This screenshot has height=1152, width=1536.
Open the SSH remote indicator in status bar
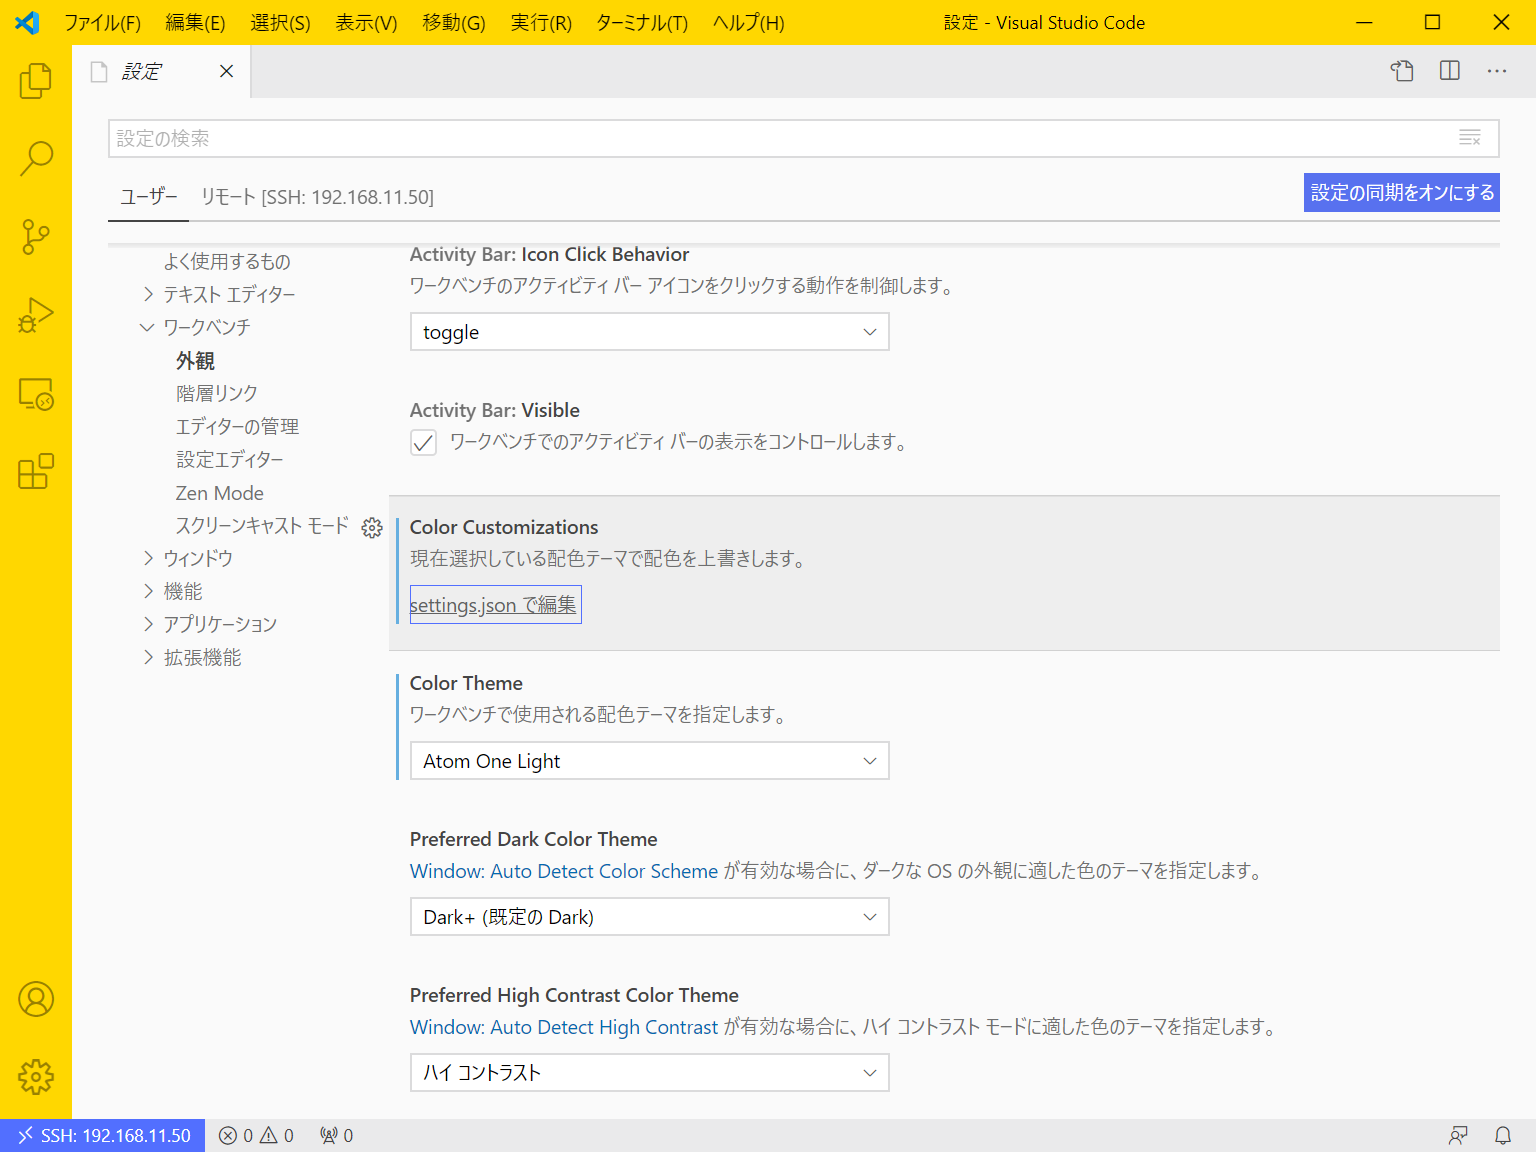click(x=103, y=1135)
